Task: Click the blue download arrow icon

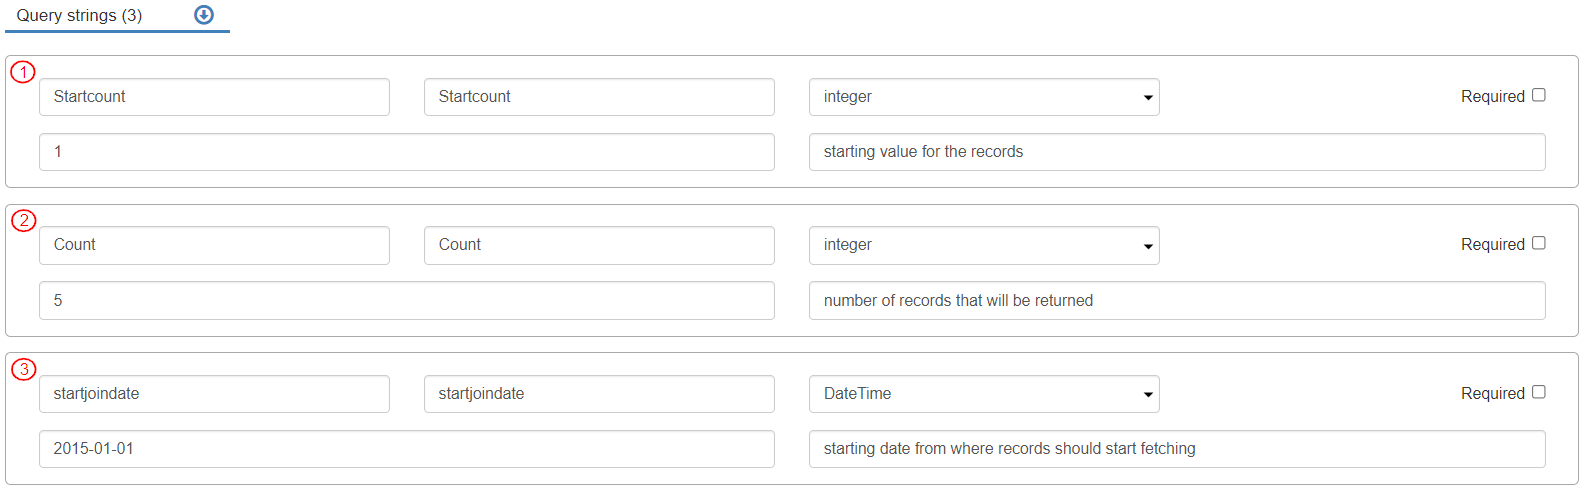Action: click(x=204, y=15)
